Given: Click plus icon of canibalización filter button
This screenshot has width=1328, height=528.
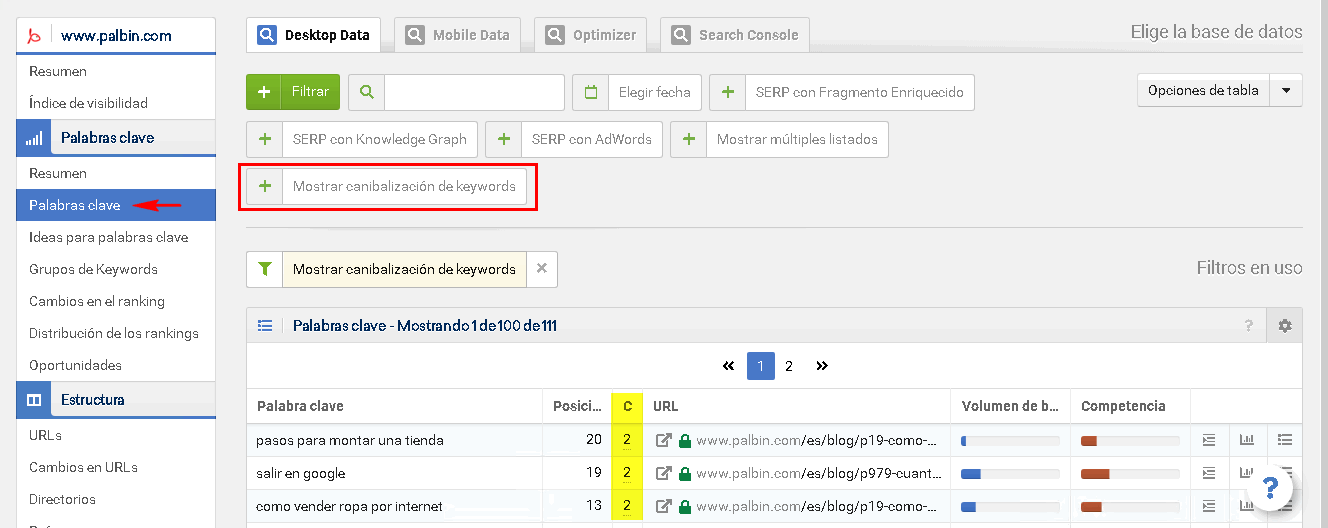Looking at the screenshot, I should pos(265,186).
